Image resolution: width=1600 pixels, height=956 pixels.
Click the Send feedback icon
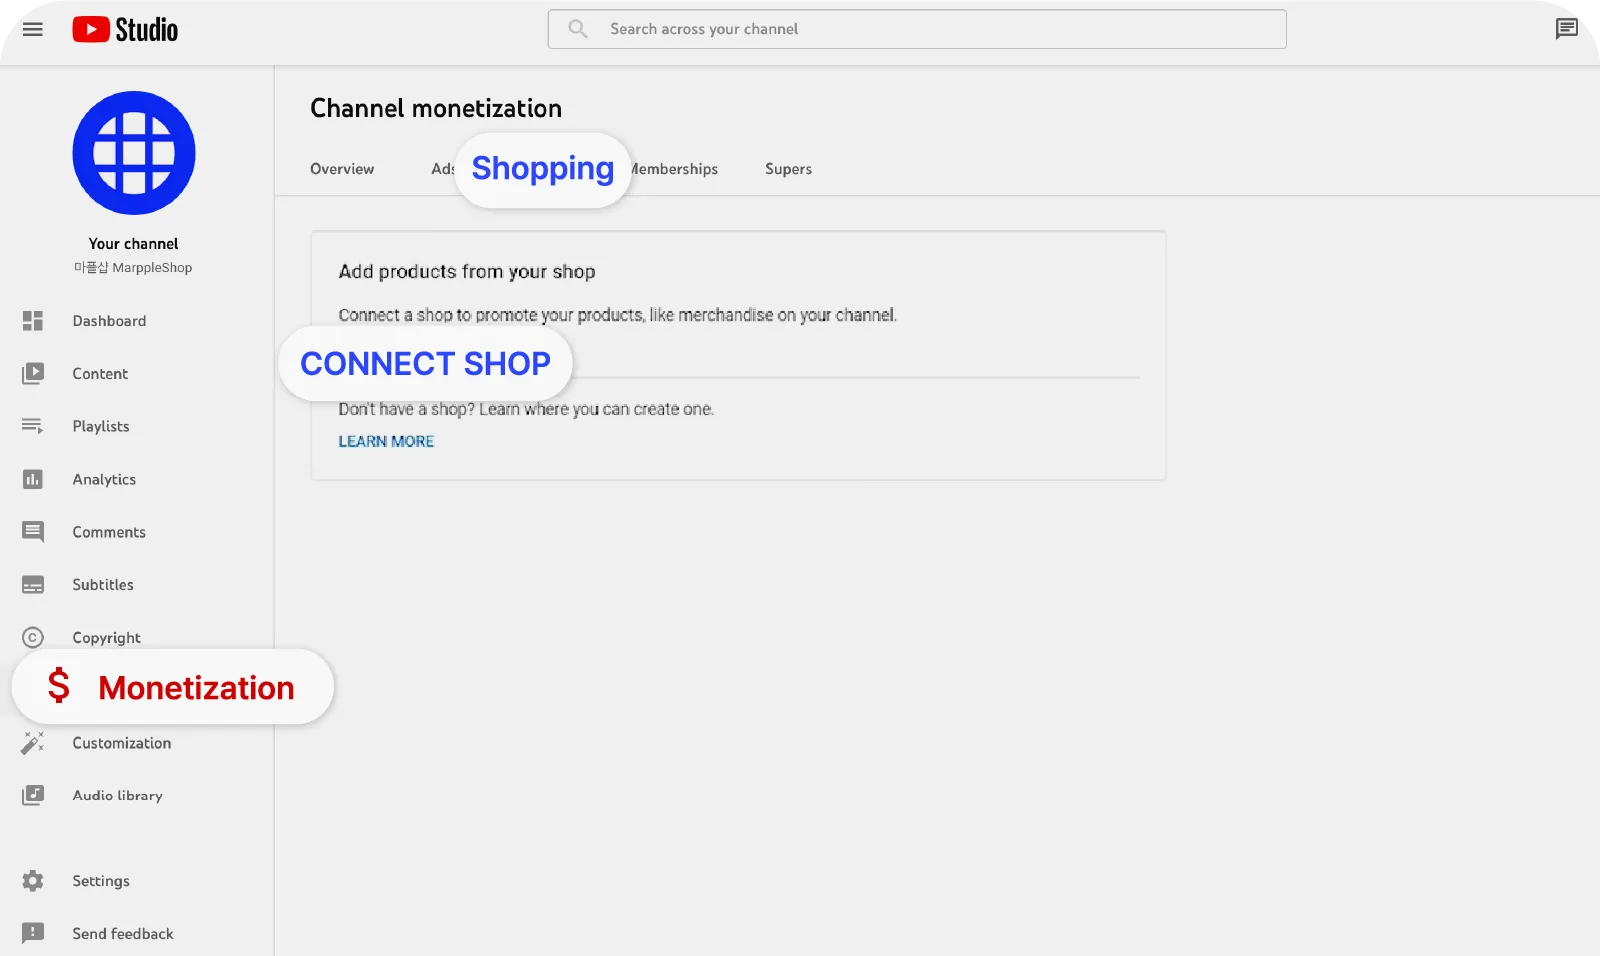pos(33,933)
